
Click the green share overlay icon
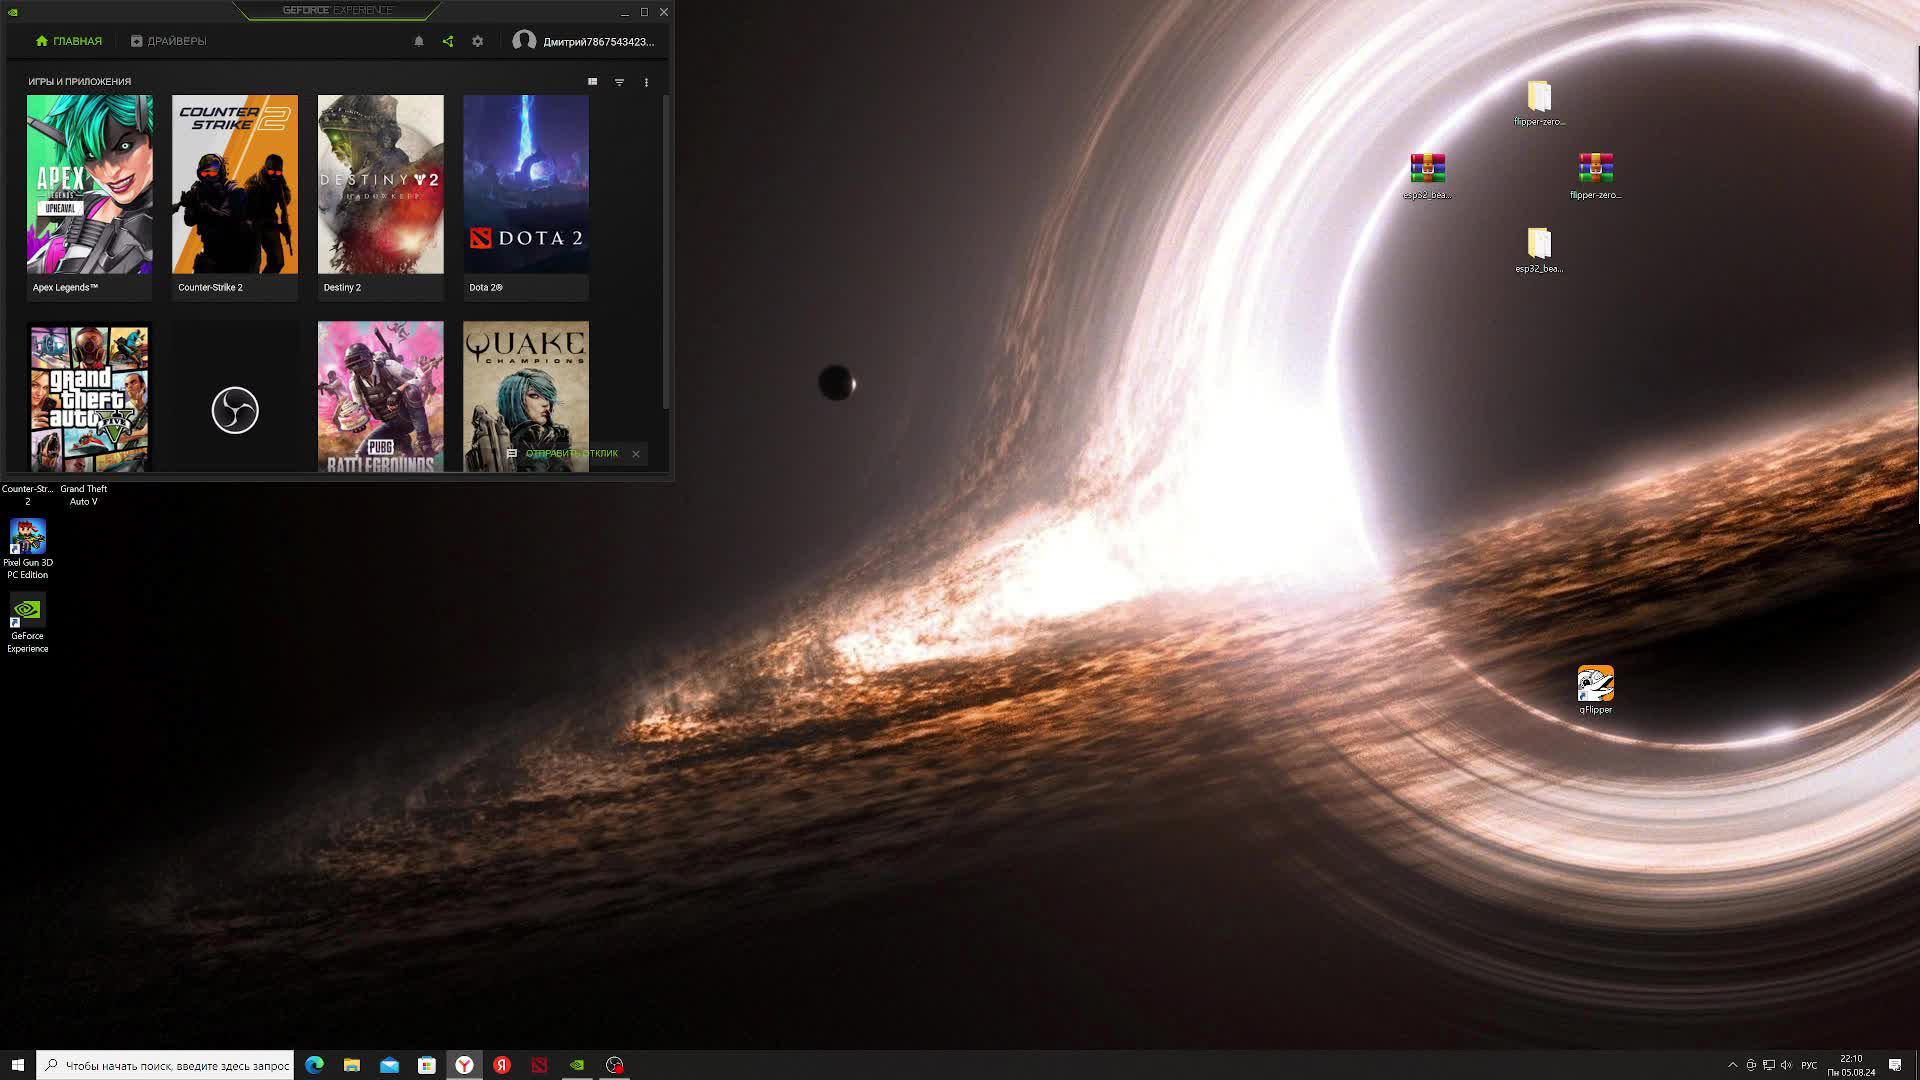(x=448, y=41)
